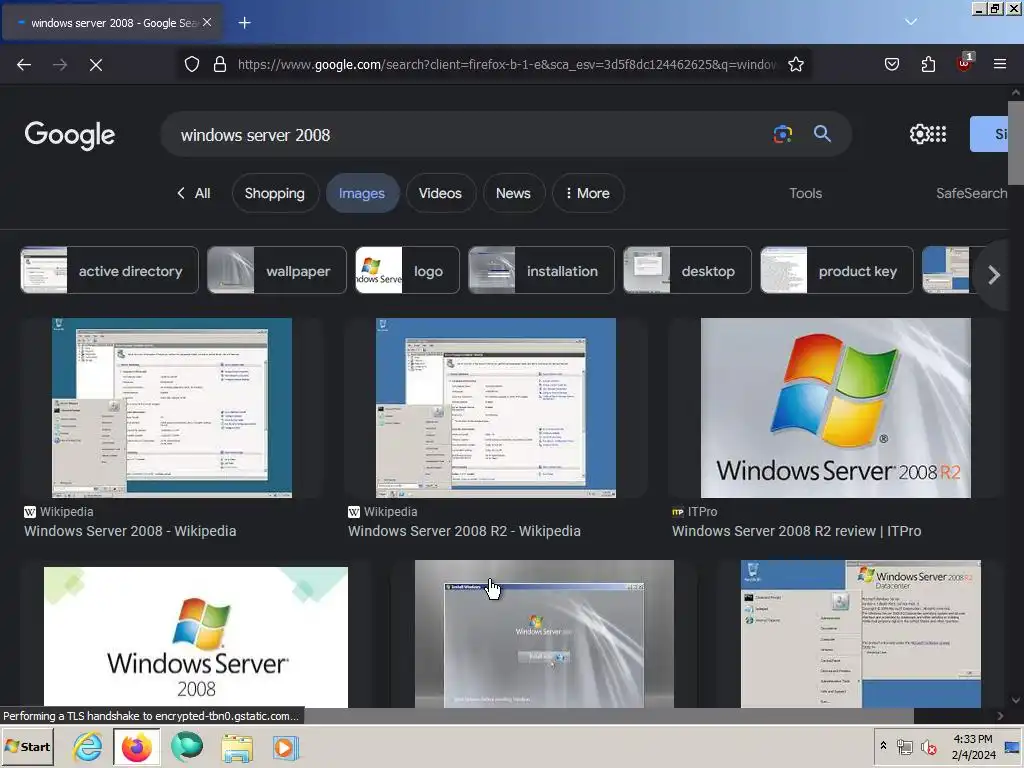Switch to the Shopping tab
Image resolution: width=1024 pixels, height=768 pixels.
click(x=275, y=193)
